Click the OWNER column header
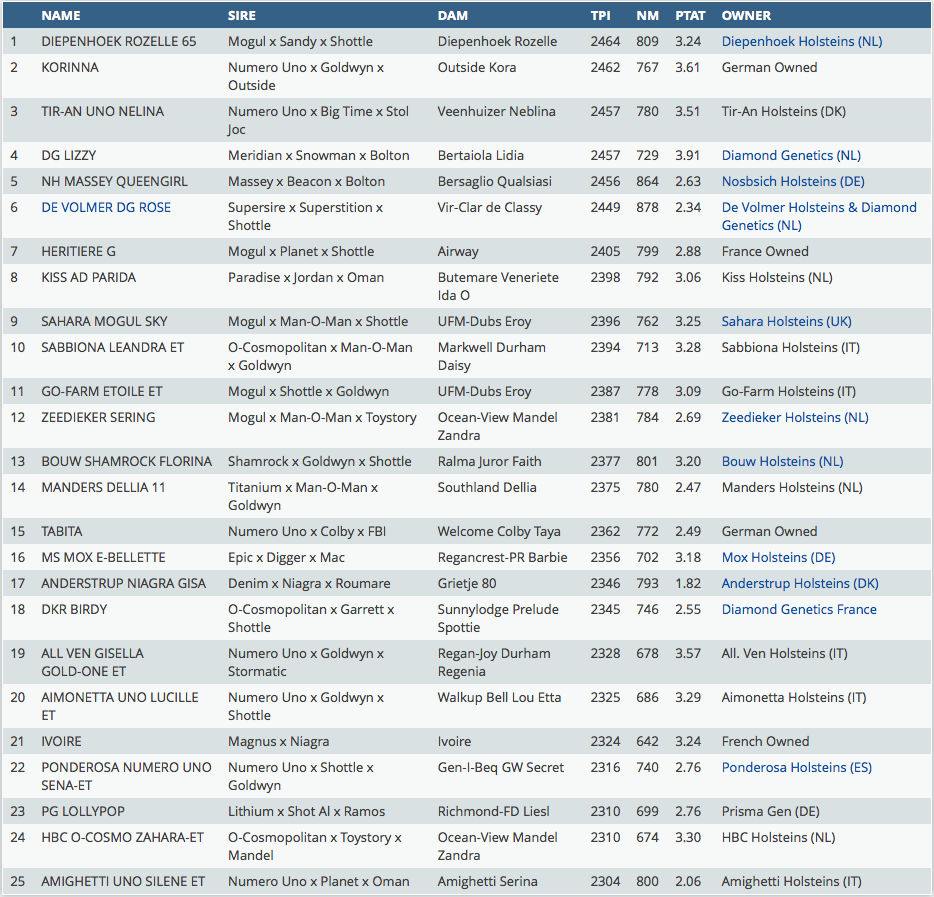 746,16
